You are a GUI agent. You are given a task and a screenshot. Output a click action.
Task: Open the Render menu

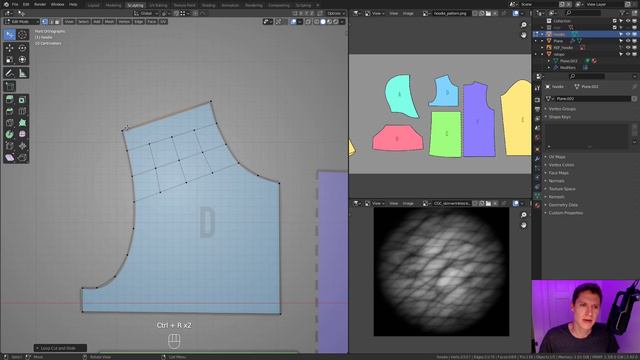click(x=40, y=4)
